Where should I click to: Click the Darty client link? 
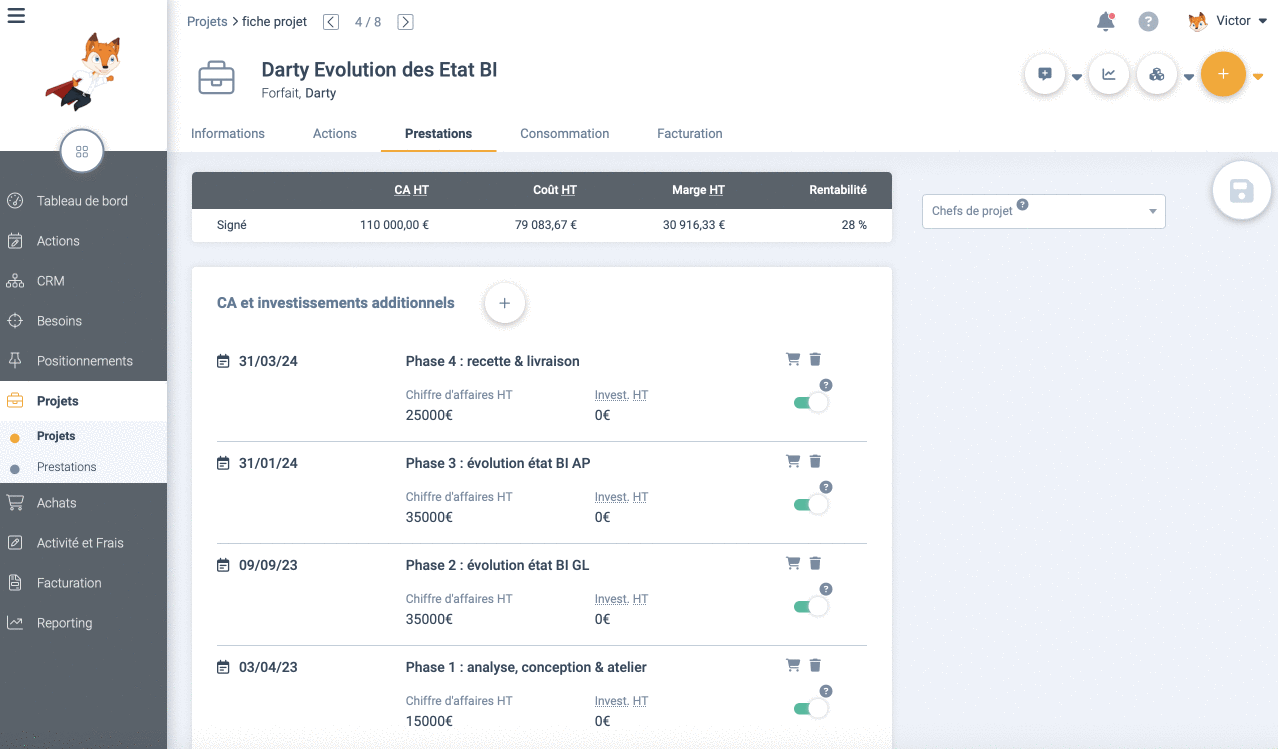(x=320, y=93)
